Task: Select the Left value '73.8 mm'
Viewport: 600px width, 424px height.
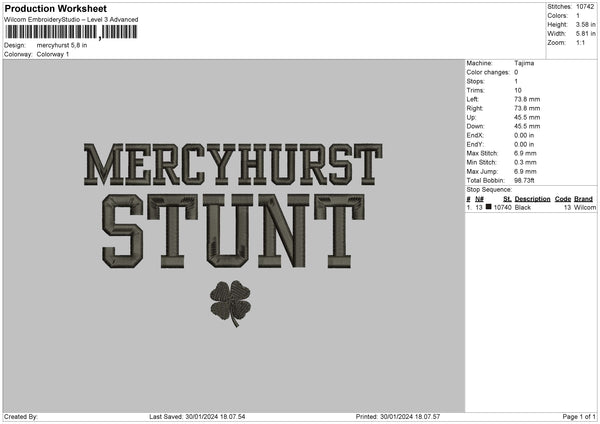Action: [527, 99]
